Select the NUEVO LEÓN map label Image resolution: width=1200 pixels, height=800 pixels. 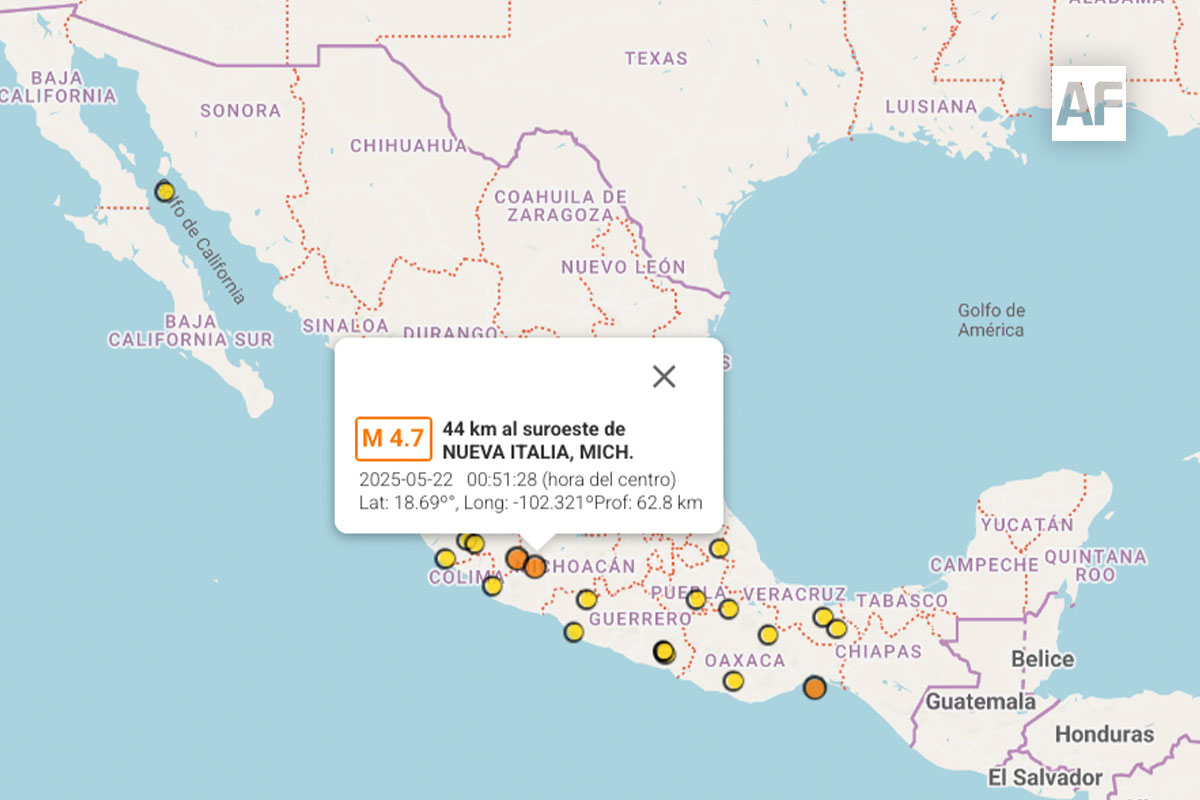623,267
